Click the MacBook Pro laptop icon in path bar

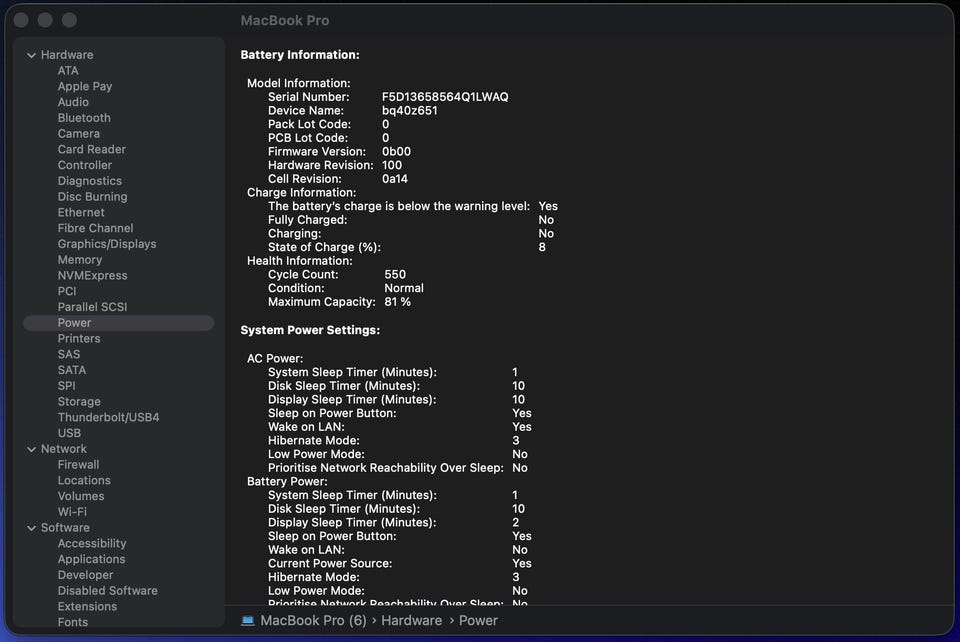pos(247,621)
